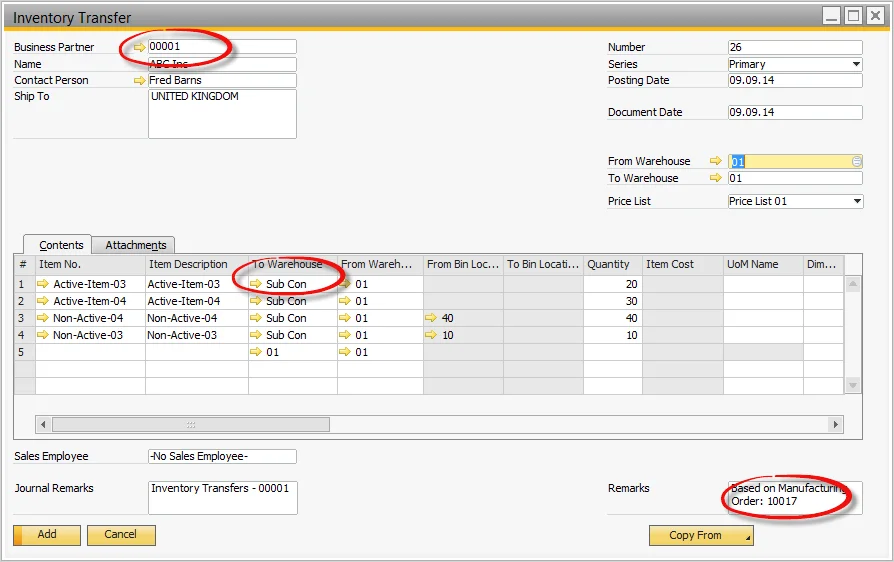Click link arrow beside Non-Active-03 item number
The width and height of the screenshot is (894, 562).
click(x=43, y=335)
